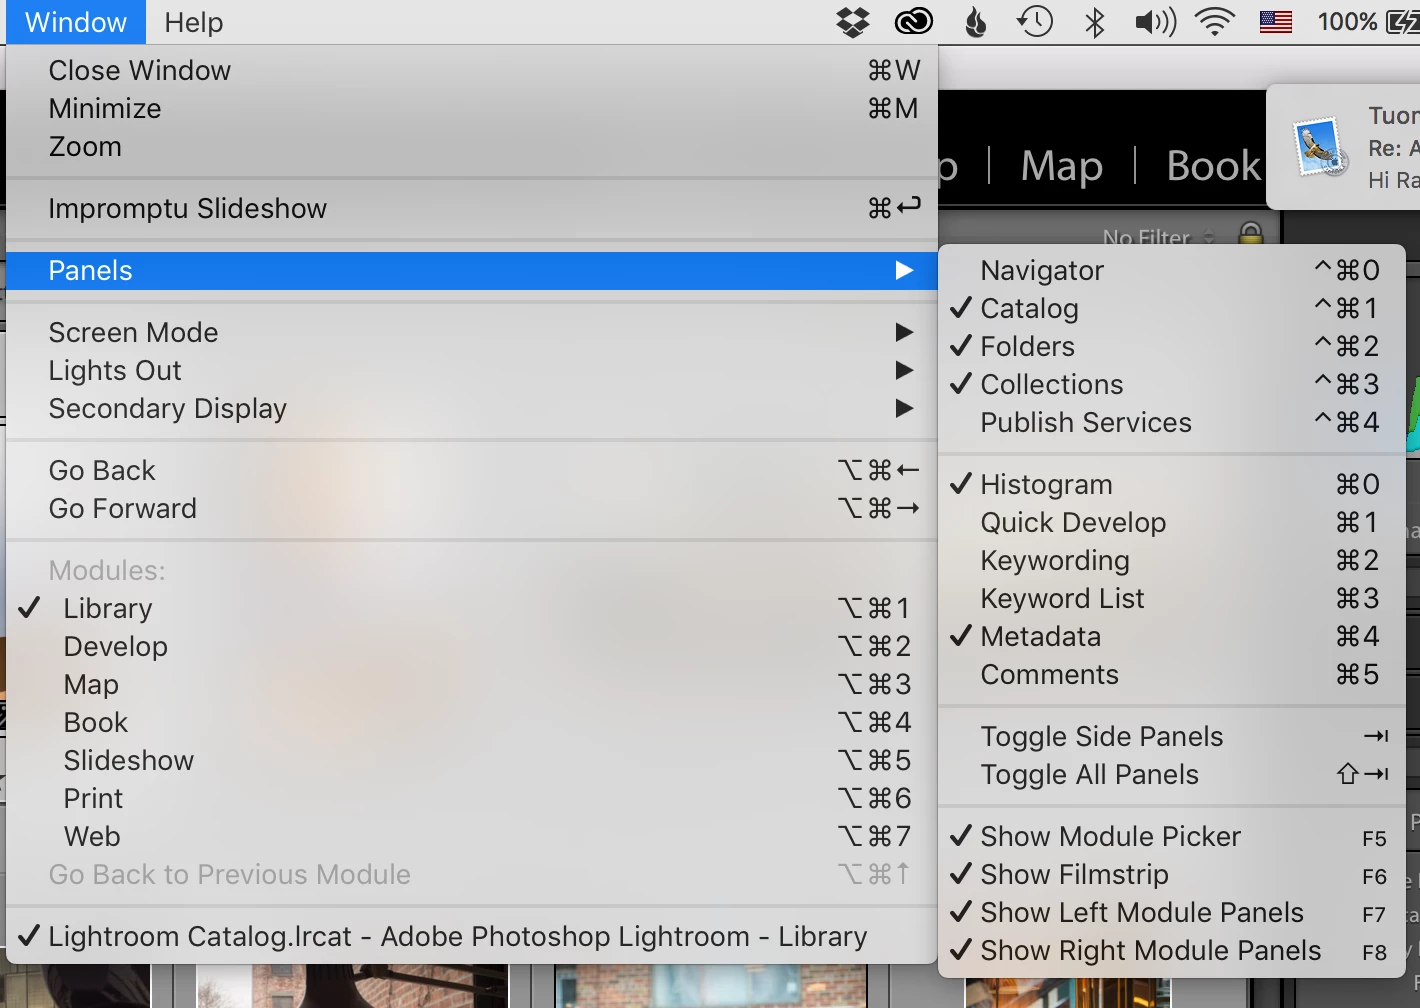The image size is (1420, 1008).
Task: Show the Keywording panel
Action: [1172, 560]
